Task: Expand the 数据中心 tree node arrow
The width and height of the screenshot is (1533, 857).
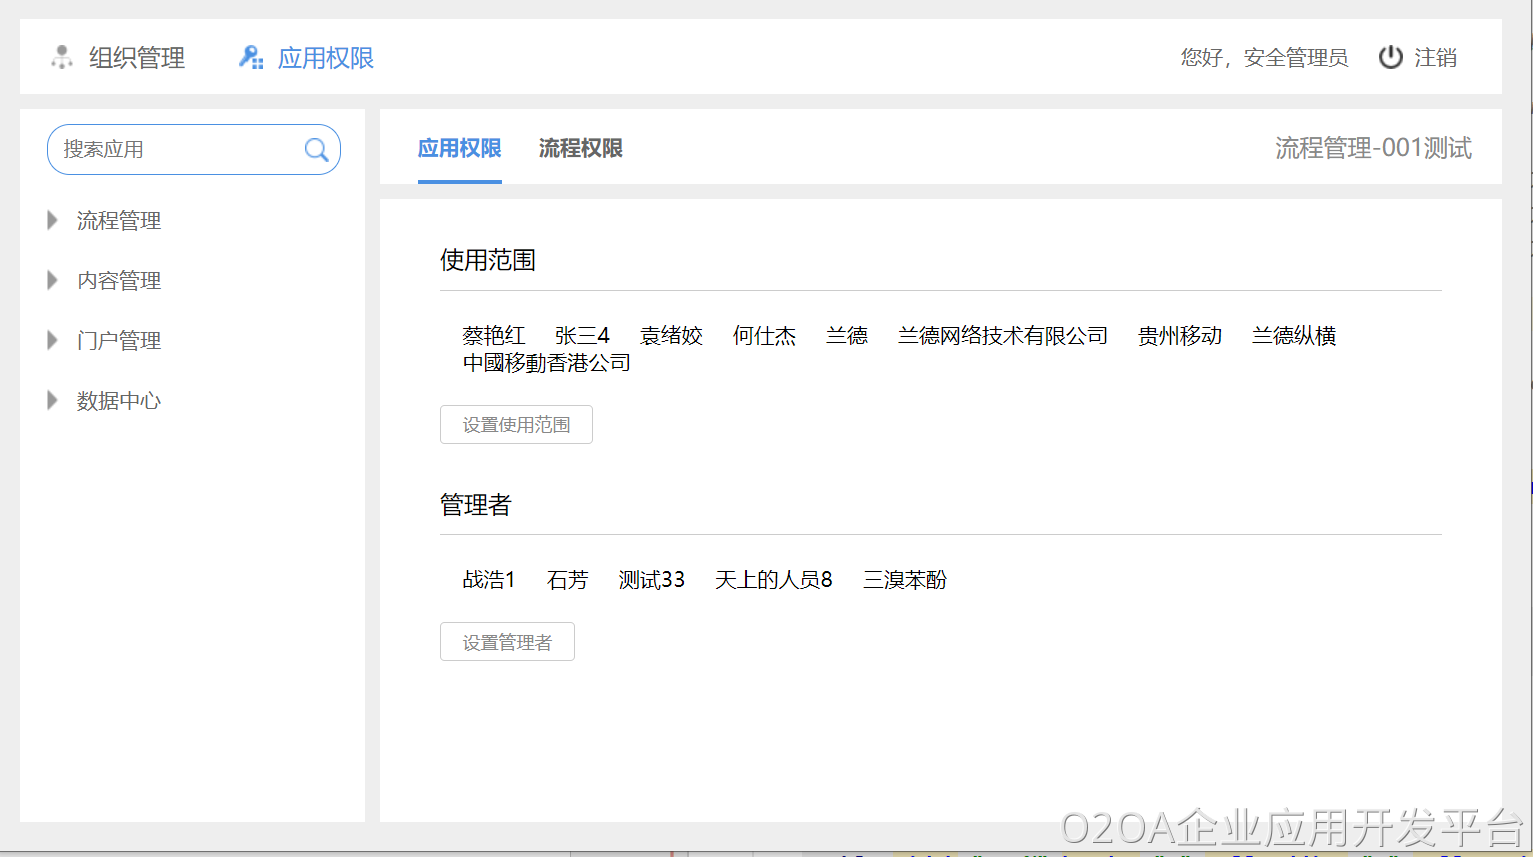Action: 53,400
